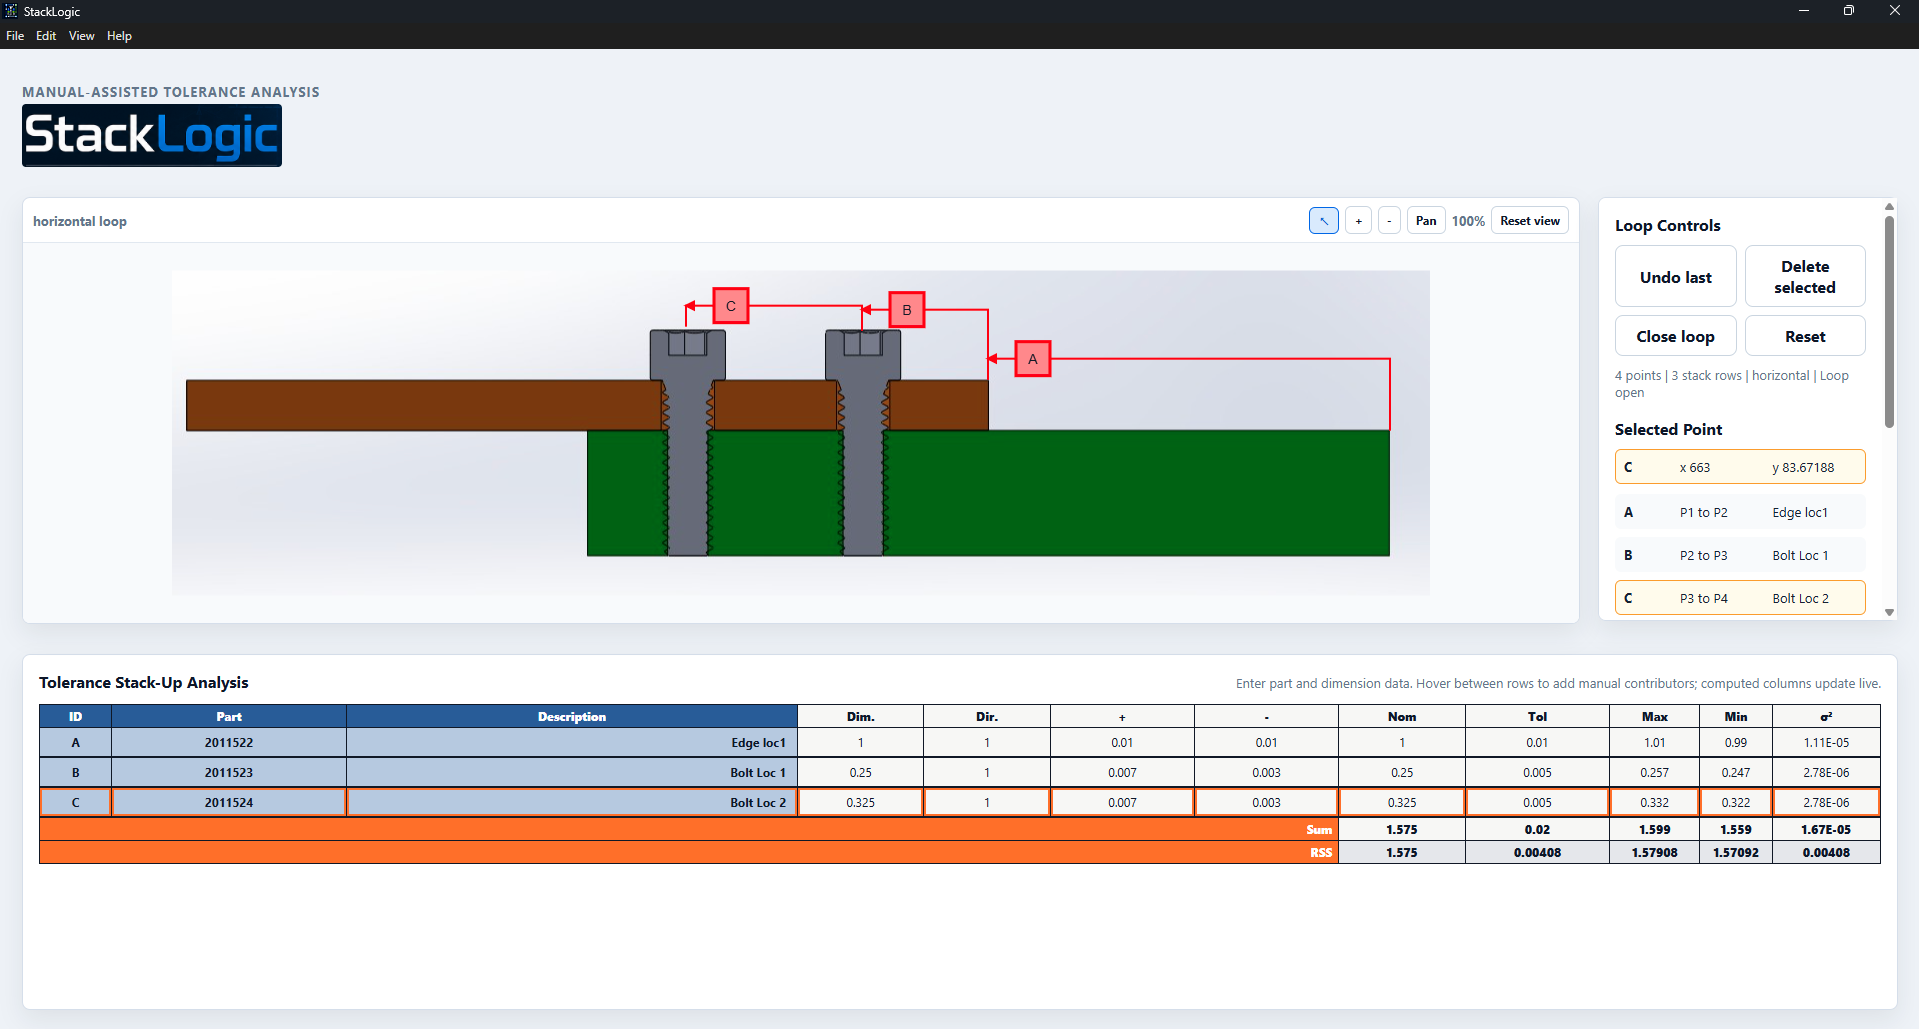The height and width of the screenshot is (1029, 1919).
Task: Click the Reset view button
Action: (x=1529, y=221)
